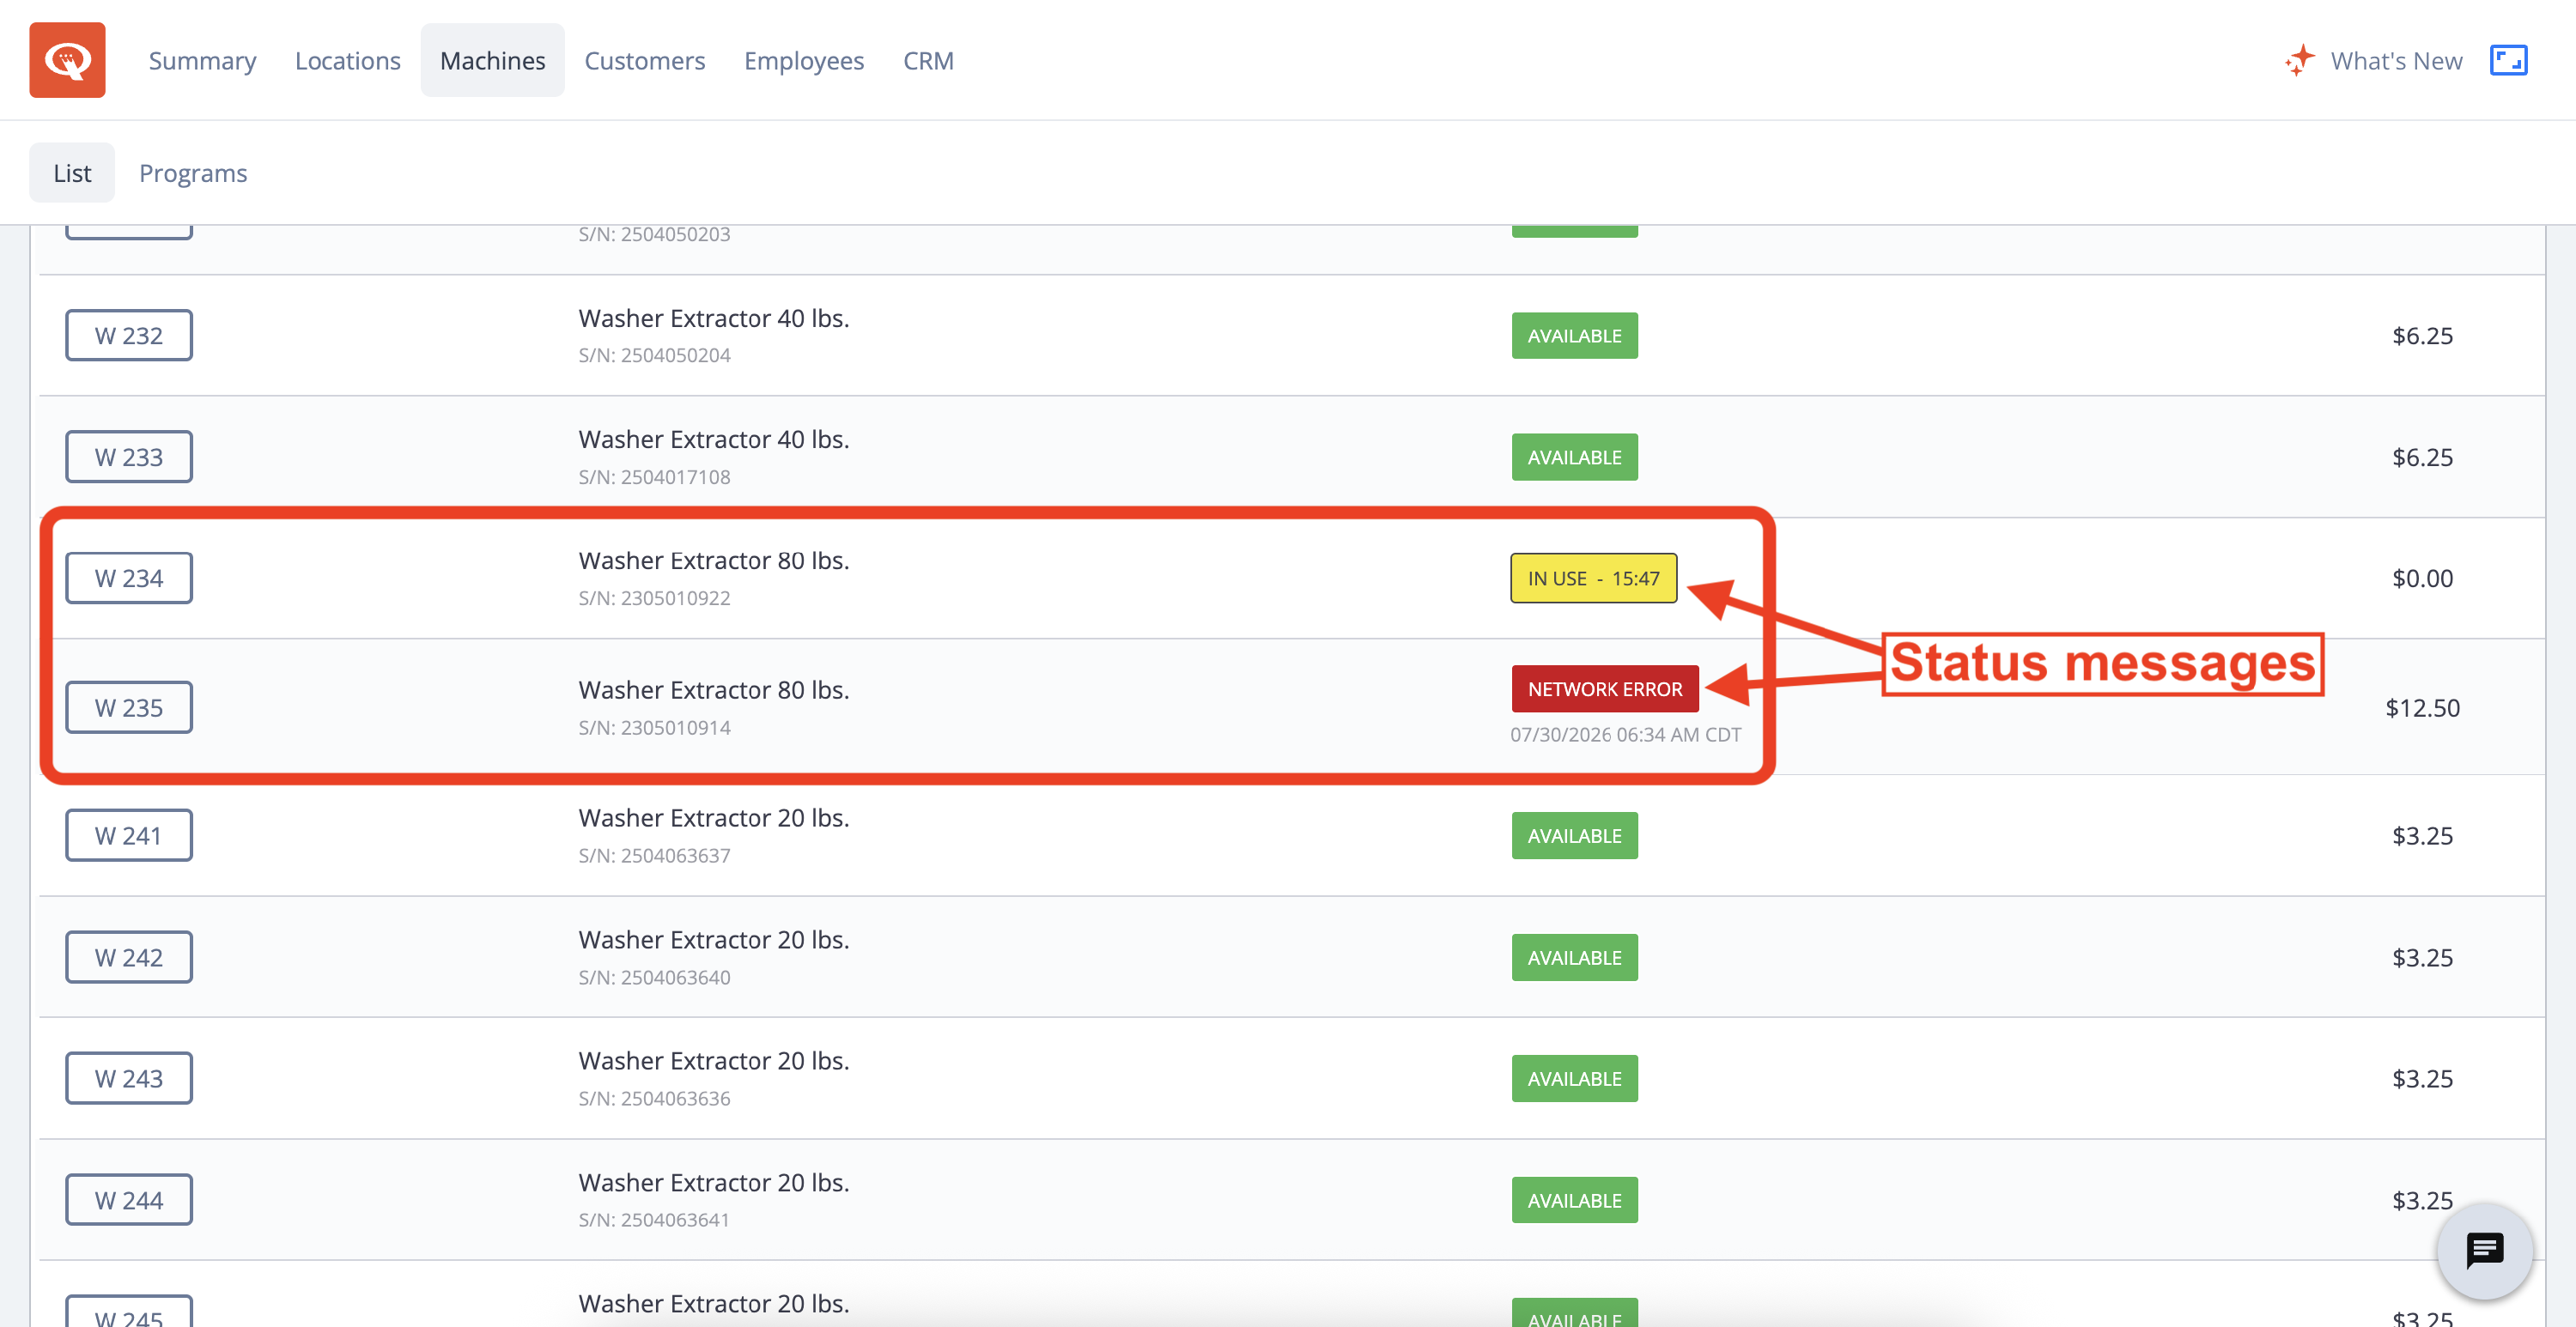
Task: Click the $12.50 price for W 235
Action: (x=2422, y=708)
